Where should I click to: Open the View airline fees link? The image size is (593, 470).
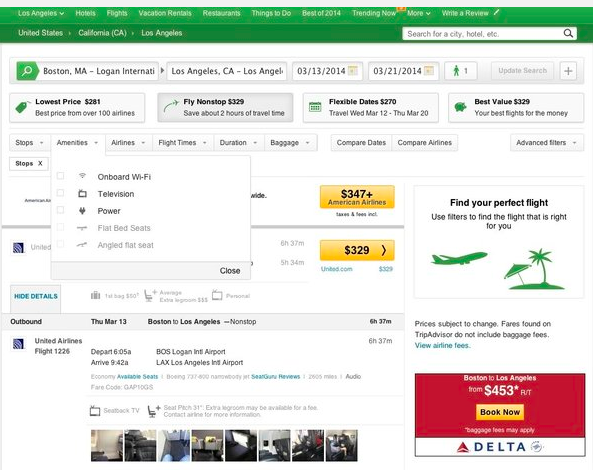click(x=442, y=345)
